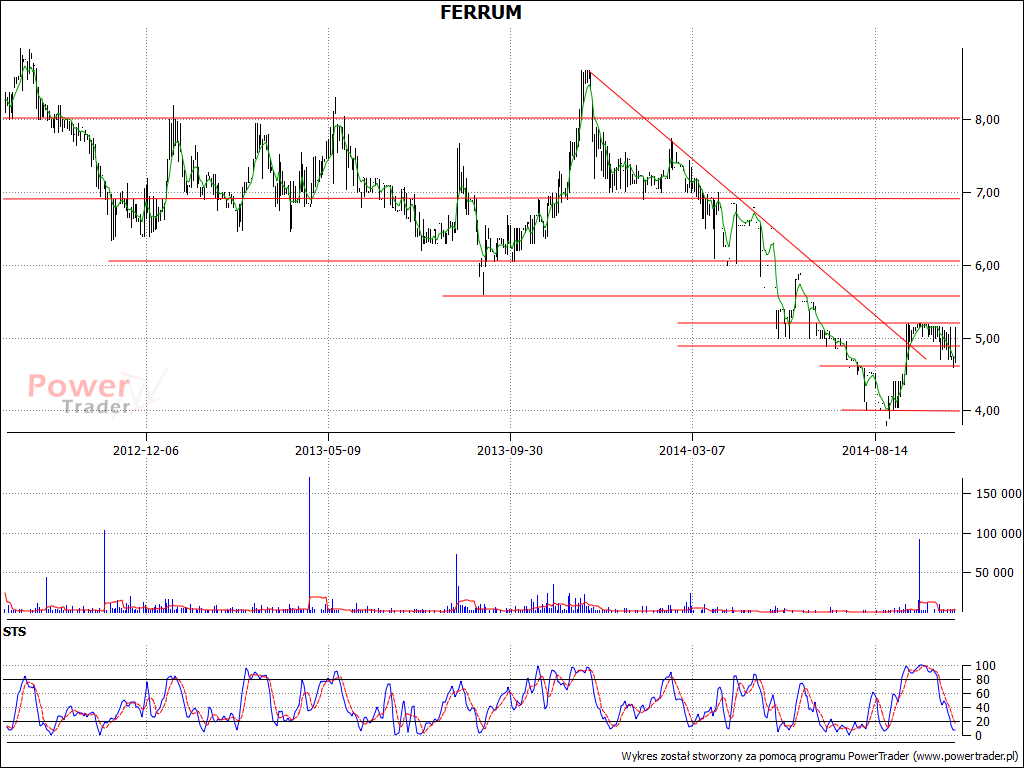This screenshot has height=768, width=1024.
Task: Click the 60 level on STS axis
Action: 982,694
